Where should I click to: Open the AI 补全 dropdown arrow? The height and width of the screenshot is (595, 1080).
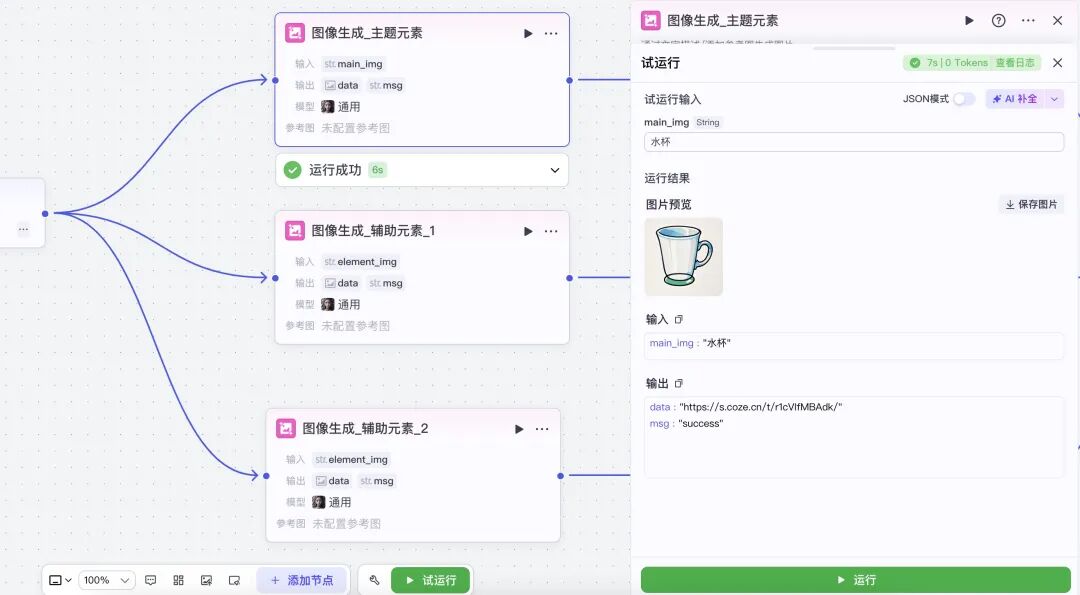coord(1055,99)
